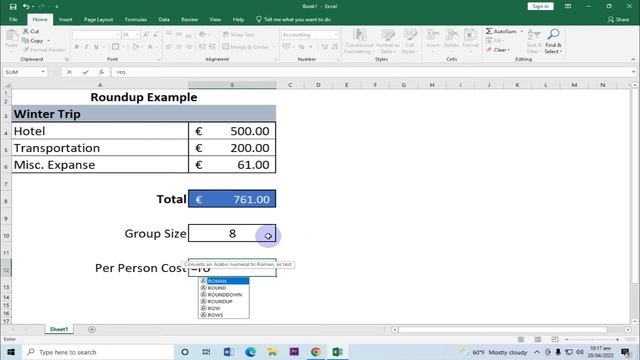Screen dimensions: 640x360
Task: Click Find & Select magnifier
Action: (553, 35)
